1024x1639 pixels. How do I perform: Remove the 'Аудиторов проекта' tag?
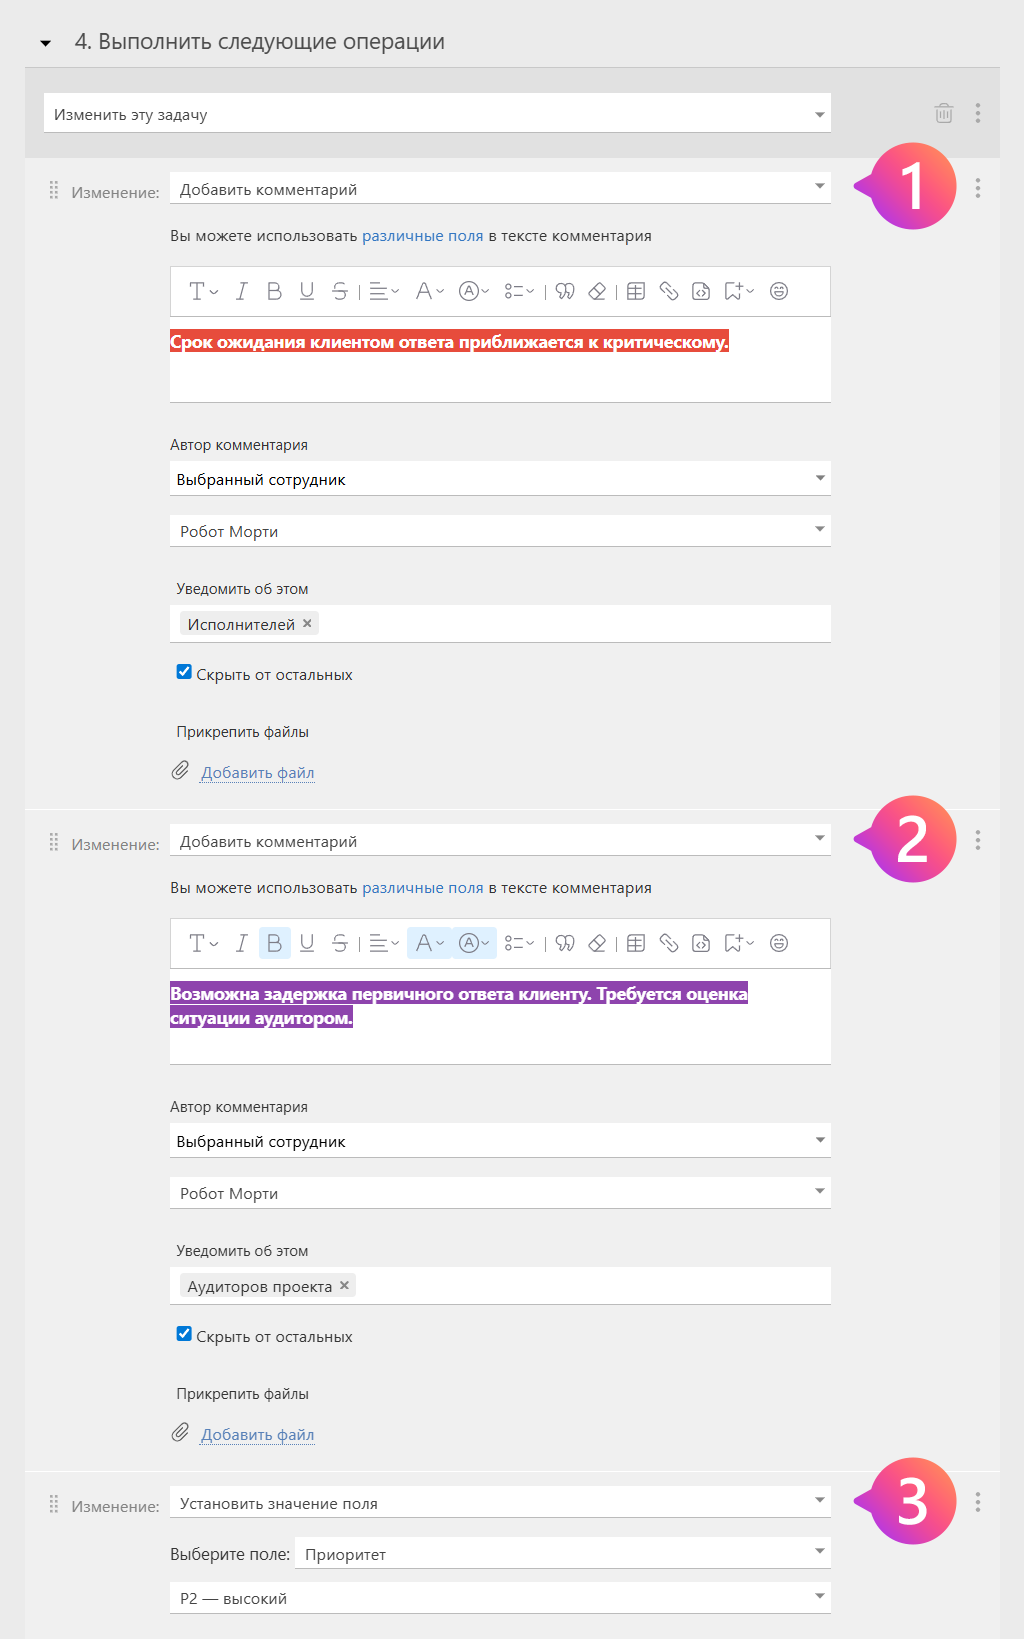[345, 1286]
